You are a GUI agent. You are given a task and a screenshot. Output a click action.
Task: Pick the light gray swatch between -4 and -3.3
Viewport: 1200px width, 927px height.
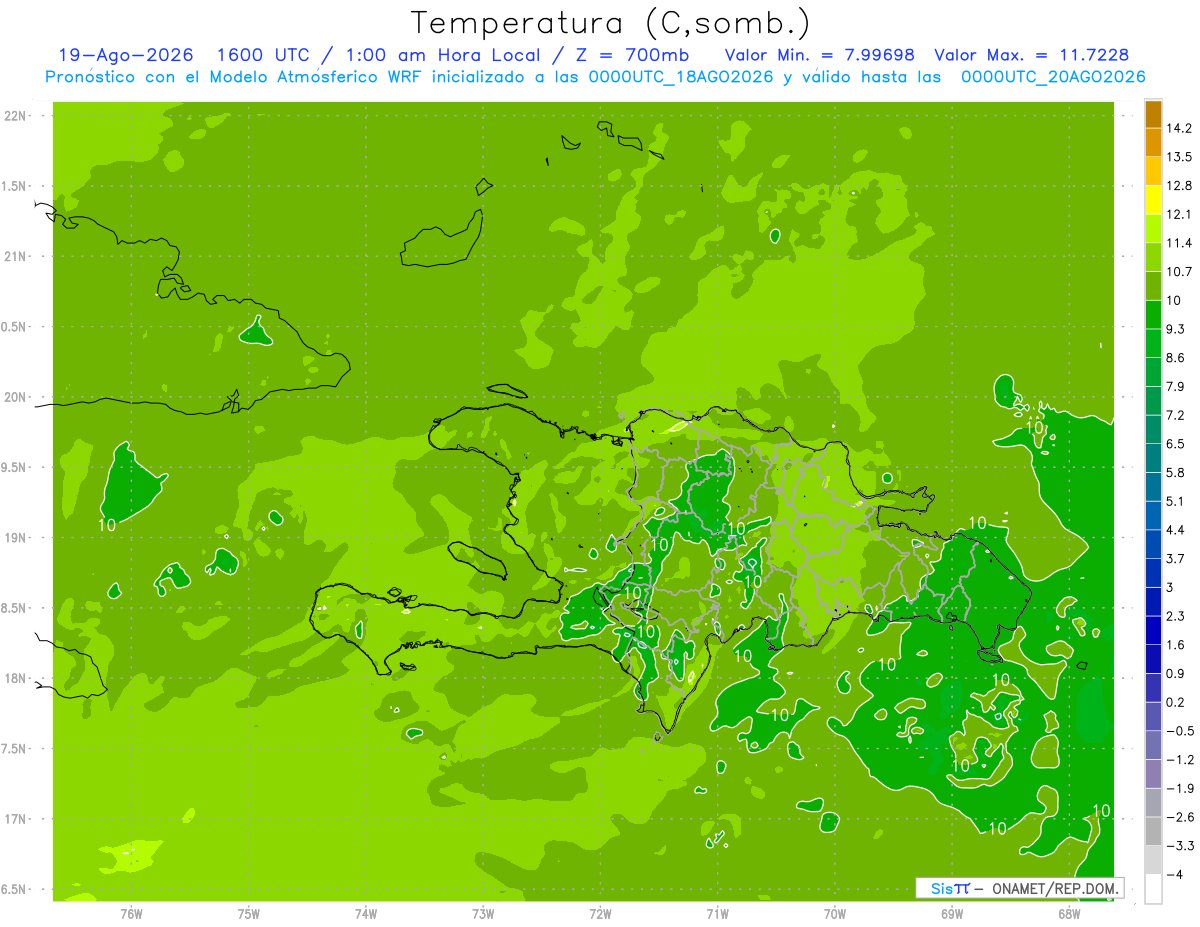[x=1153, y=861]
